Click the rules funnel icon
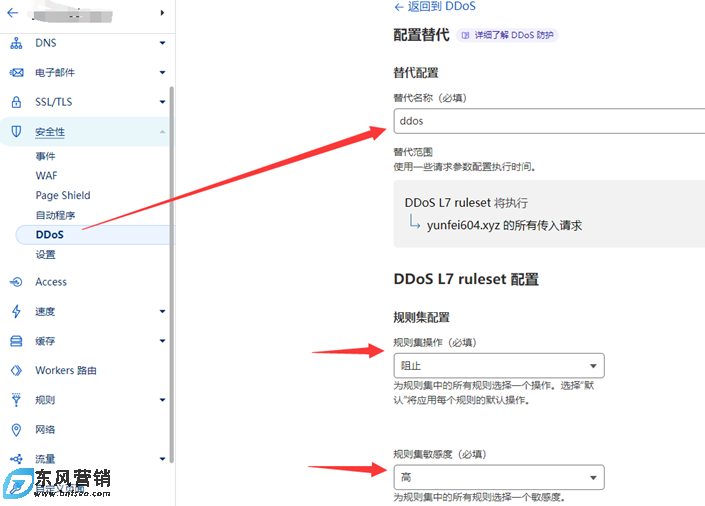 (x=16, y=400)
